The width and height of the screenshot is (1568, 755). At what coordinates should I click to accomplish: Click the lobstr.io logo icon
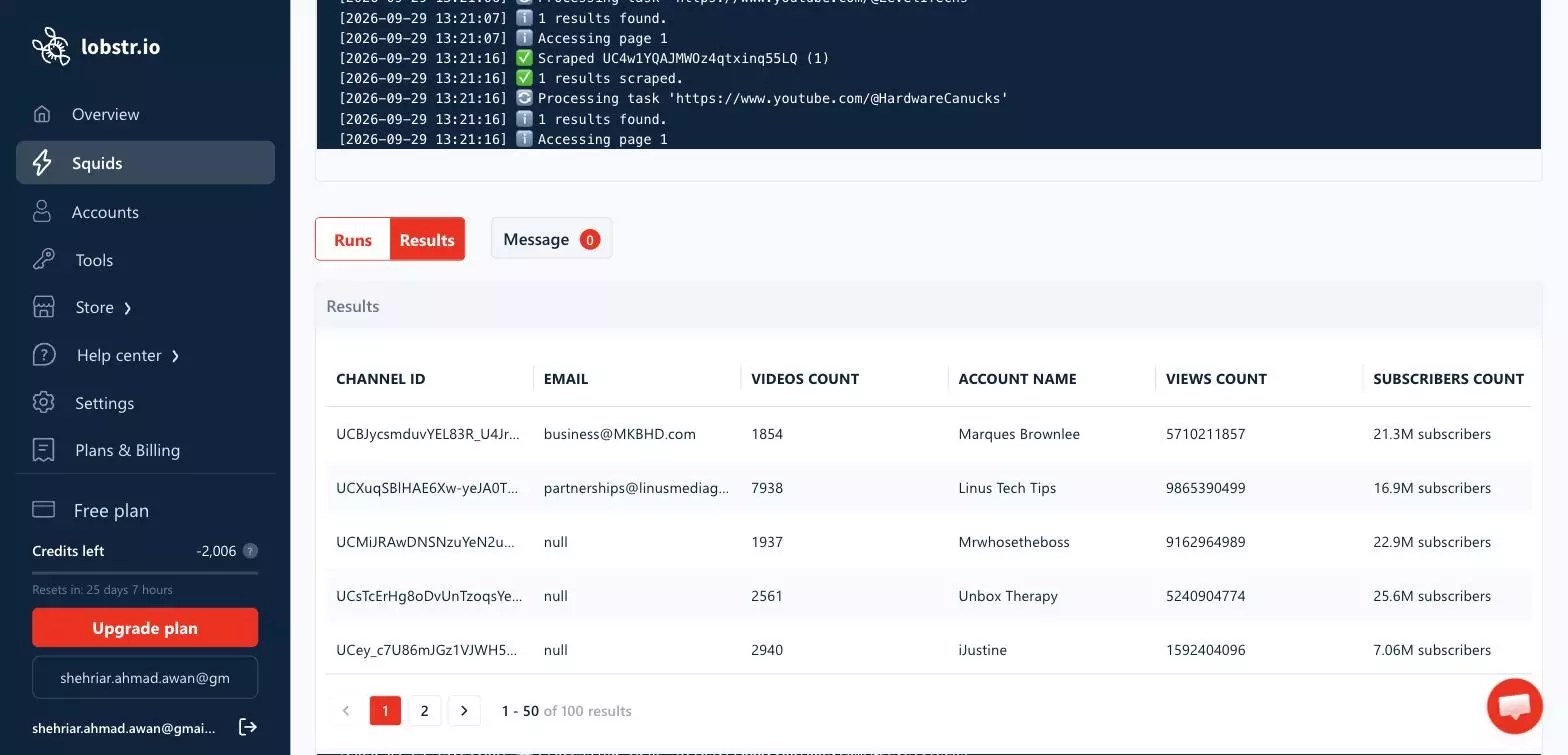[51, 46]
